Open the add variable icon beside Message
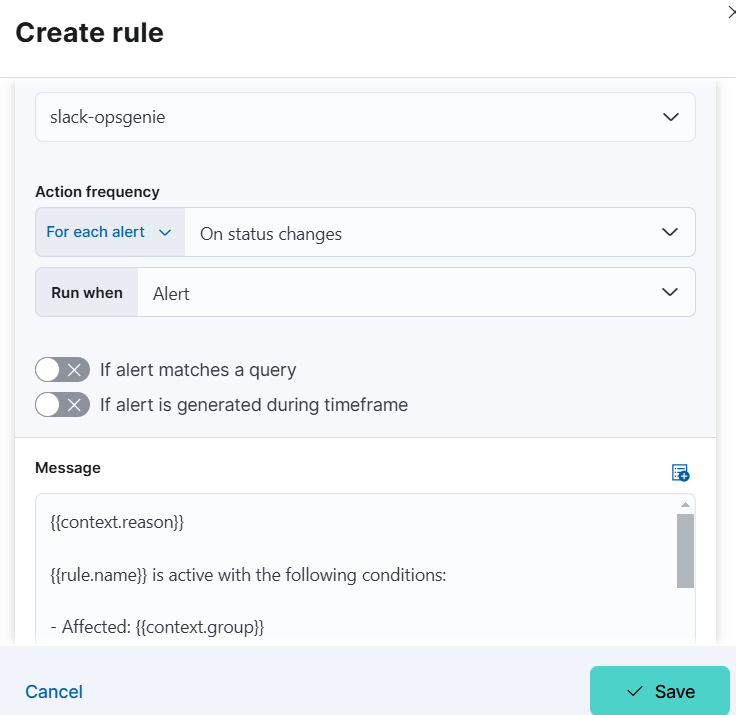 [680, 472]
